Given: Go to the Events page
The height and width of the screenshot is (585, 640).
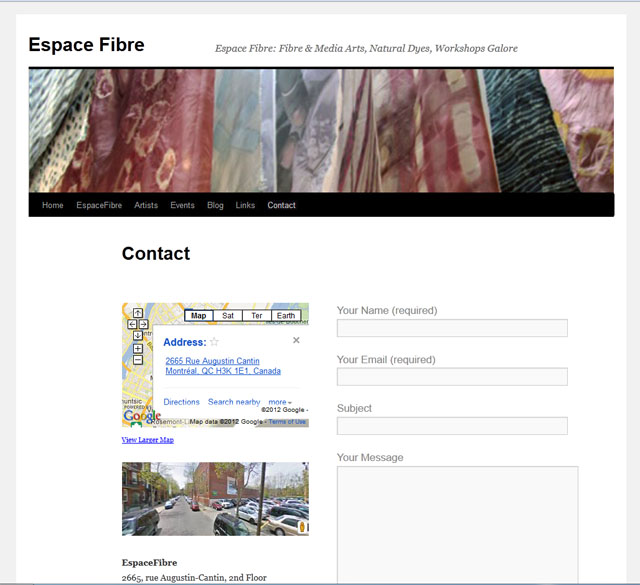Looking at the screenshot, I should pyautogui.click(x=182, y=205).
